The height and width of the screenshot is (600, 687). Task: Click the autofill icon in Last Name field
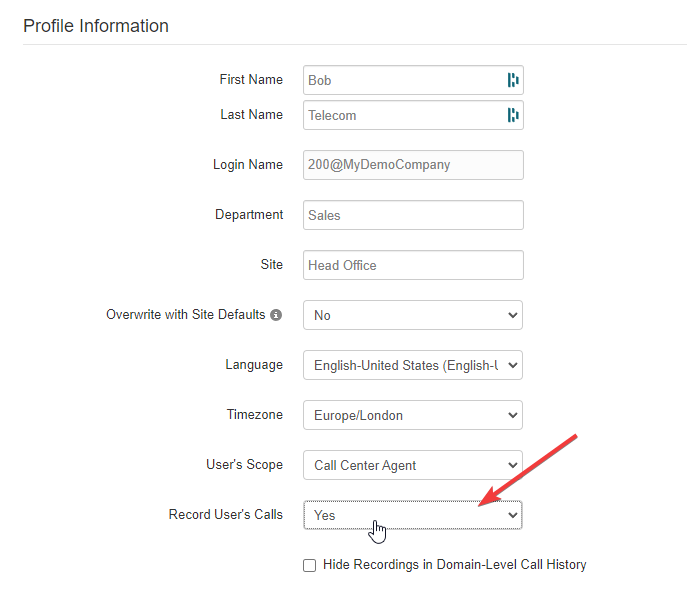(x=513, y=115)
